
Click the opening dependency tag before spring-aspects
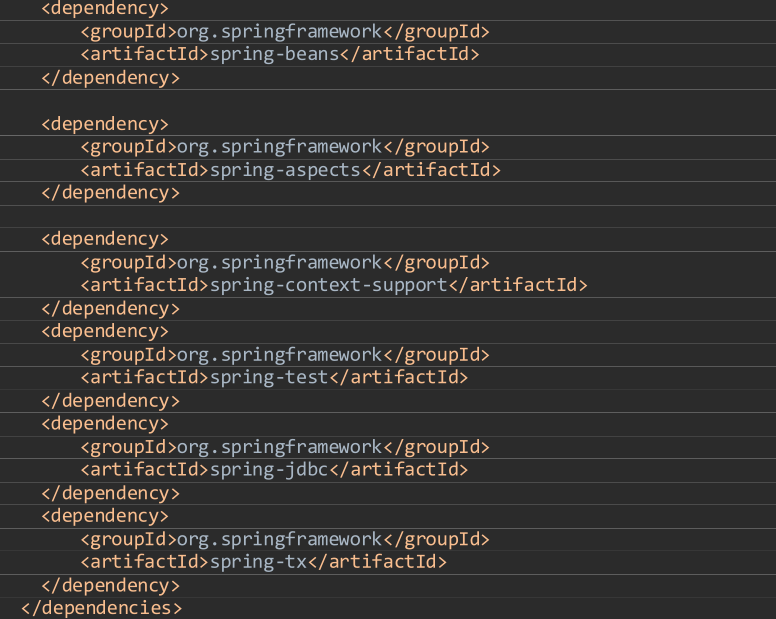[x=105, y=124]
